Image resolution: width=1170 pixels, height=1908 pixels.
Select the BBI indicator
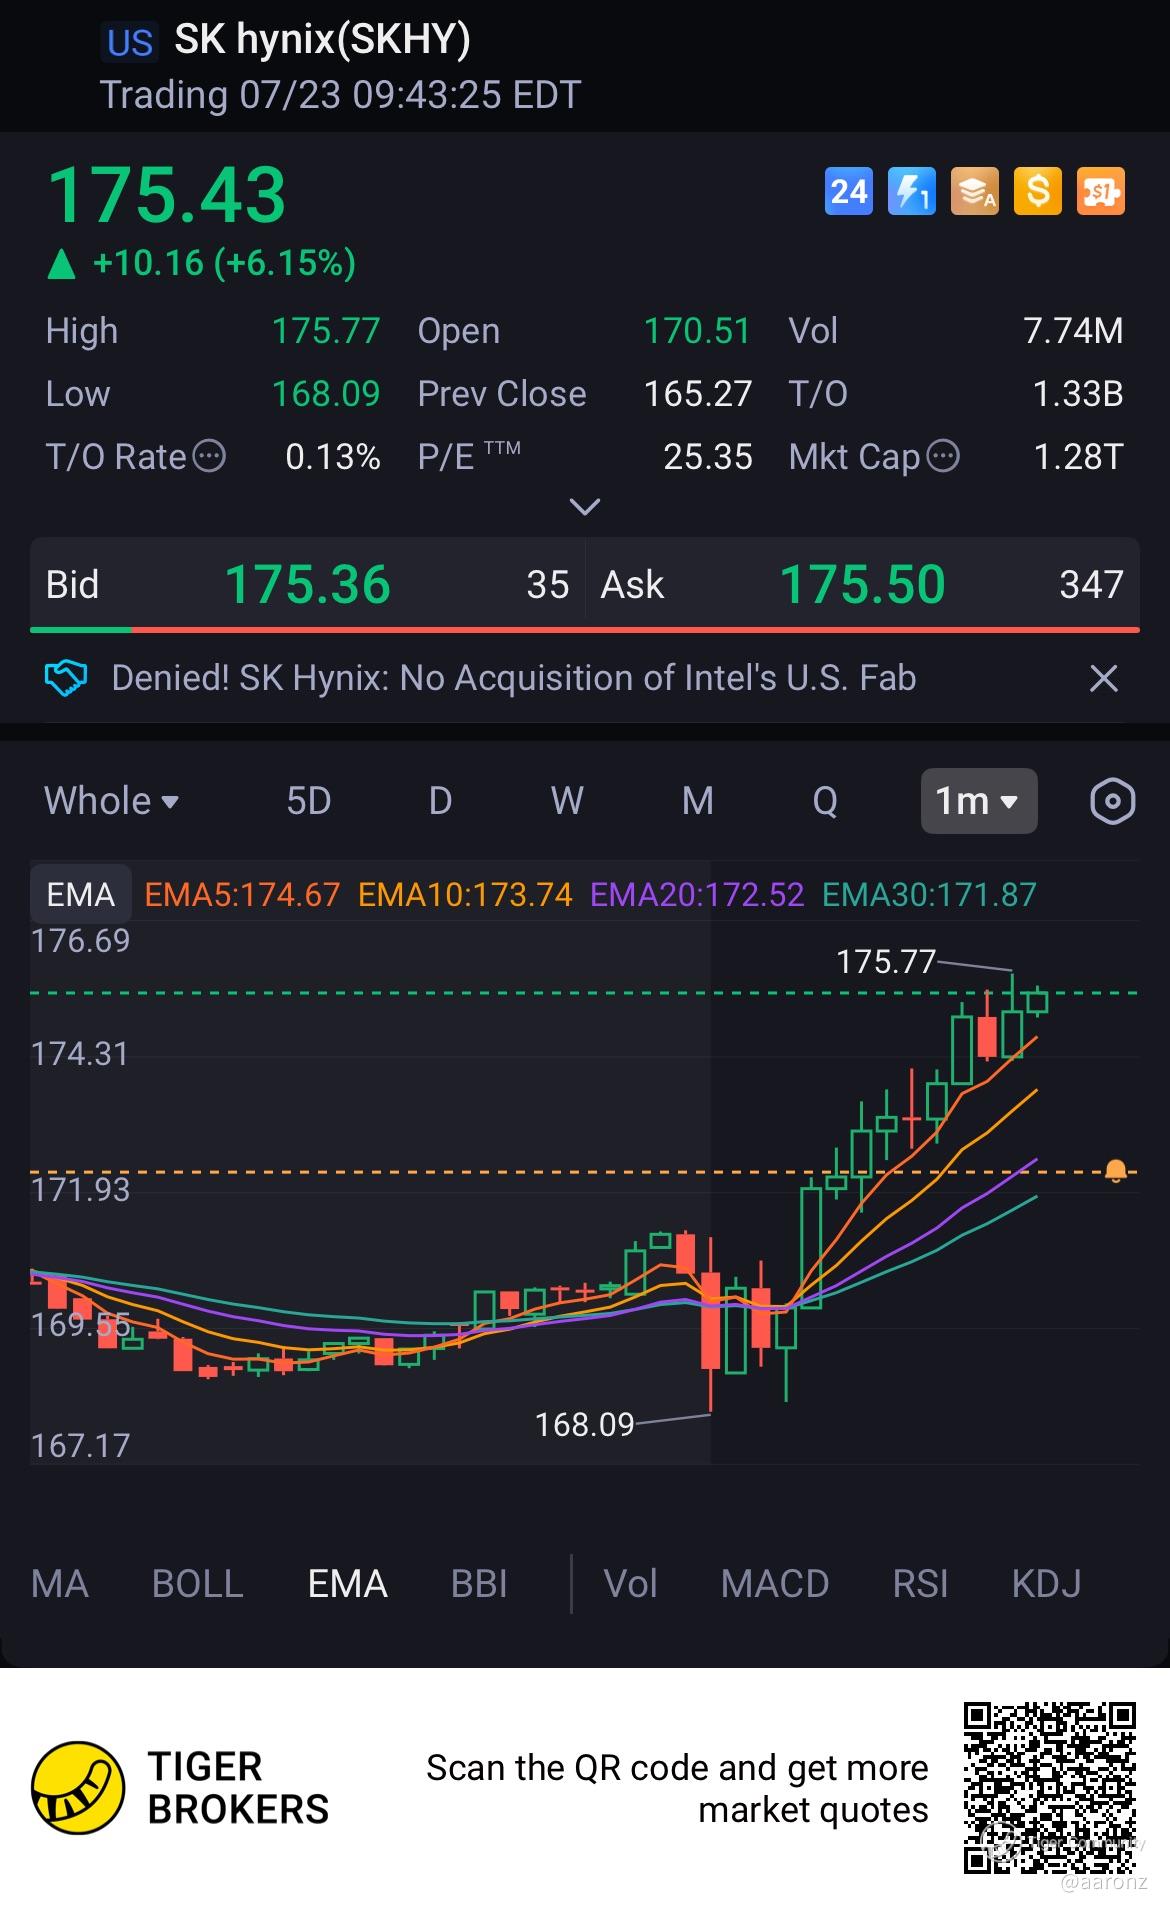coord(479,1584)
